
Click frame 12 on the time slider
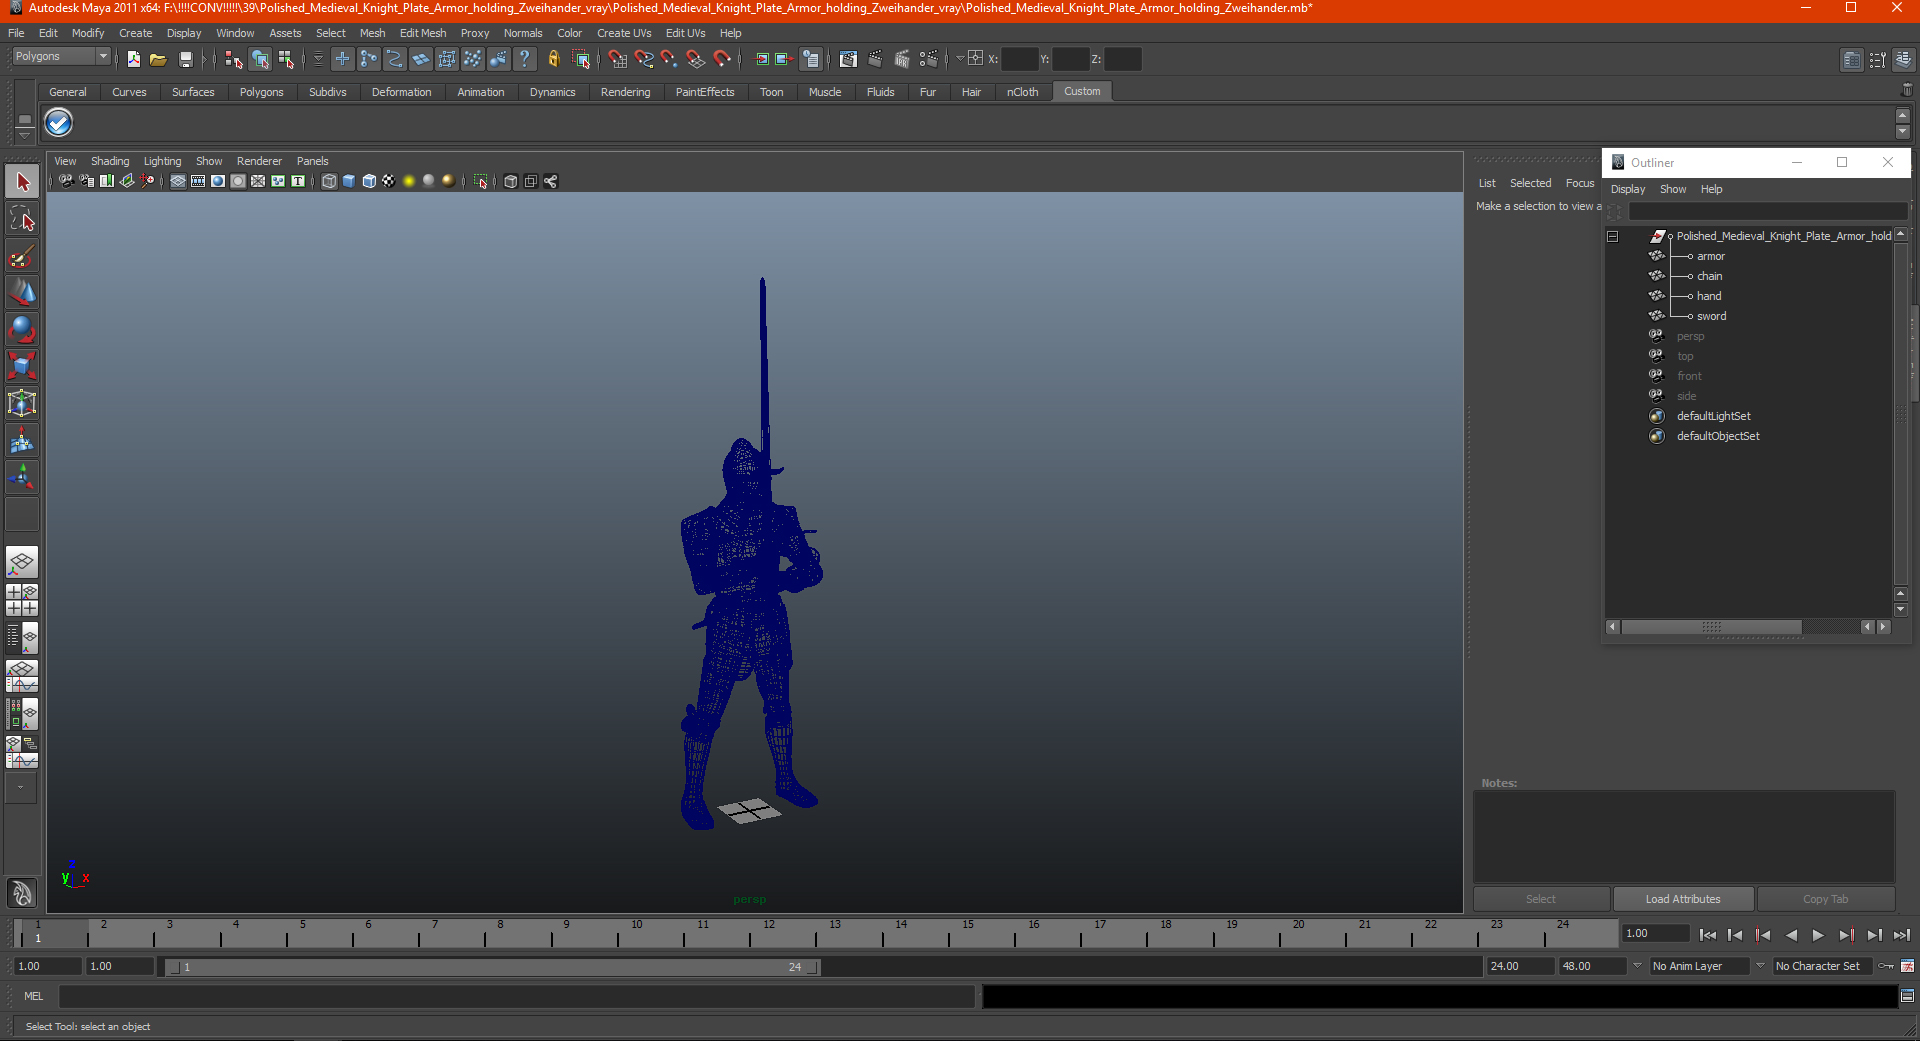click(769, 934)
